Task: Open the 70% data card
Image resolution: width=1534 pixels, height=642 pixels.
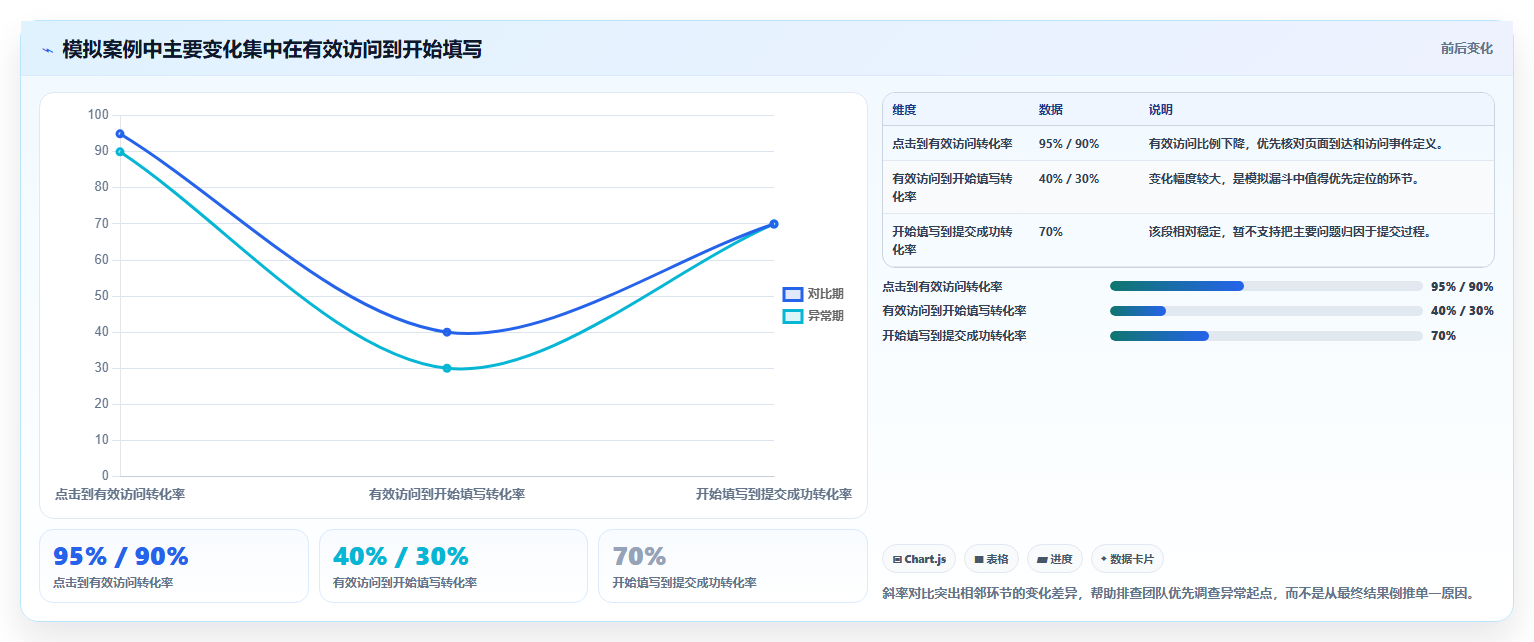Action: (733, 566)
